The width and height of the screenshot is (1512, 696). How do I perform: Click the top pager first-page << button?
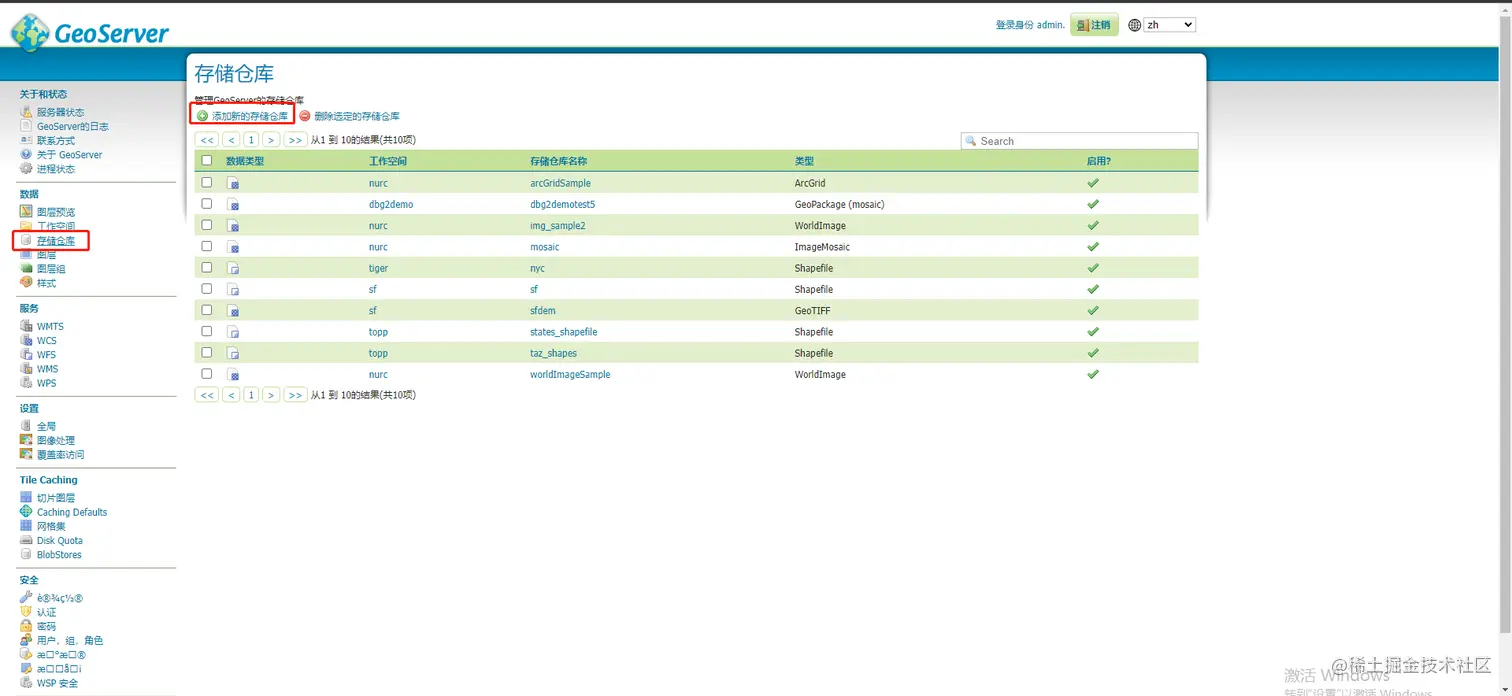tap(206, 140)
